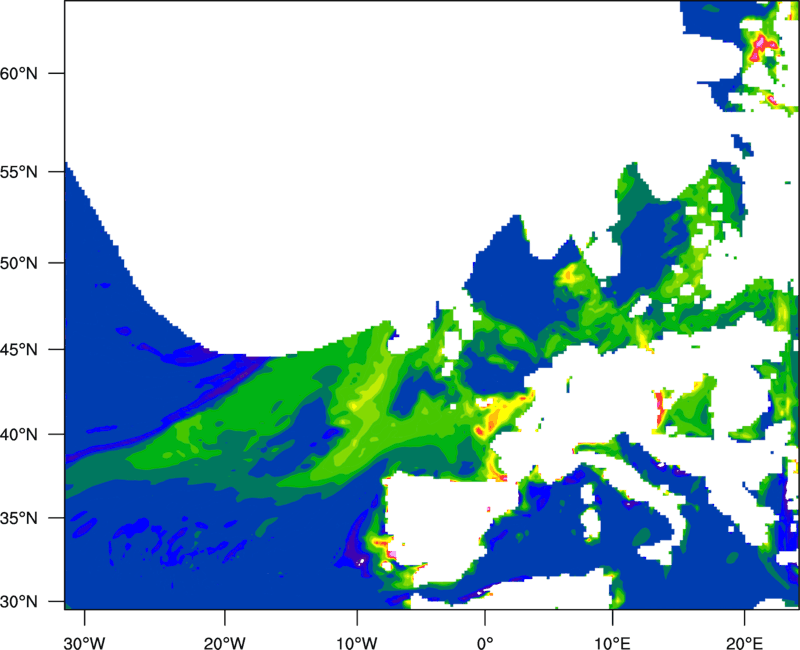The image size is (800, 650).
Task: Click the 10°E longitude label
Action: click(x=612, y=643)
